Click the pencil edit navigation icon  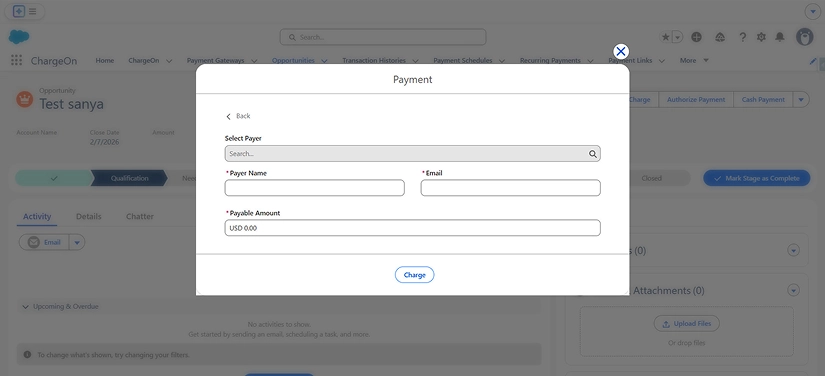click(813, 61)
